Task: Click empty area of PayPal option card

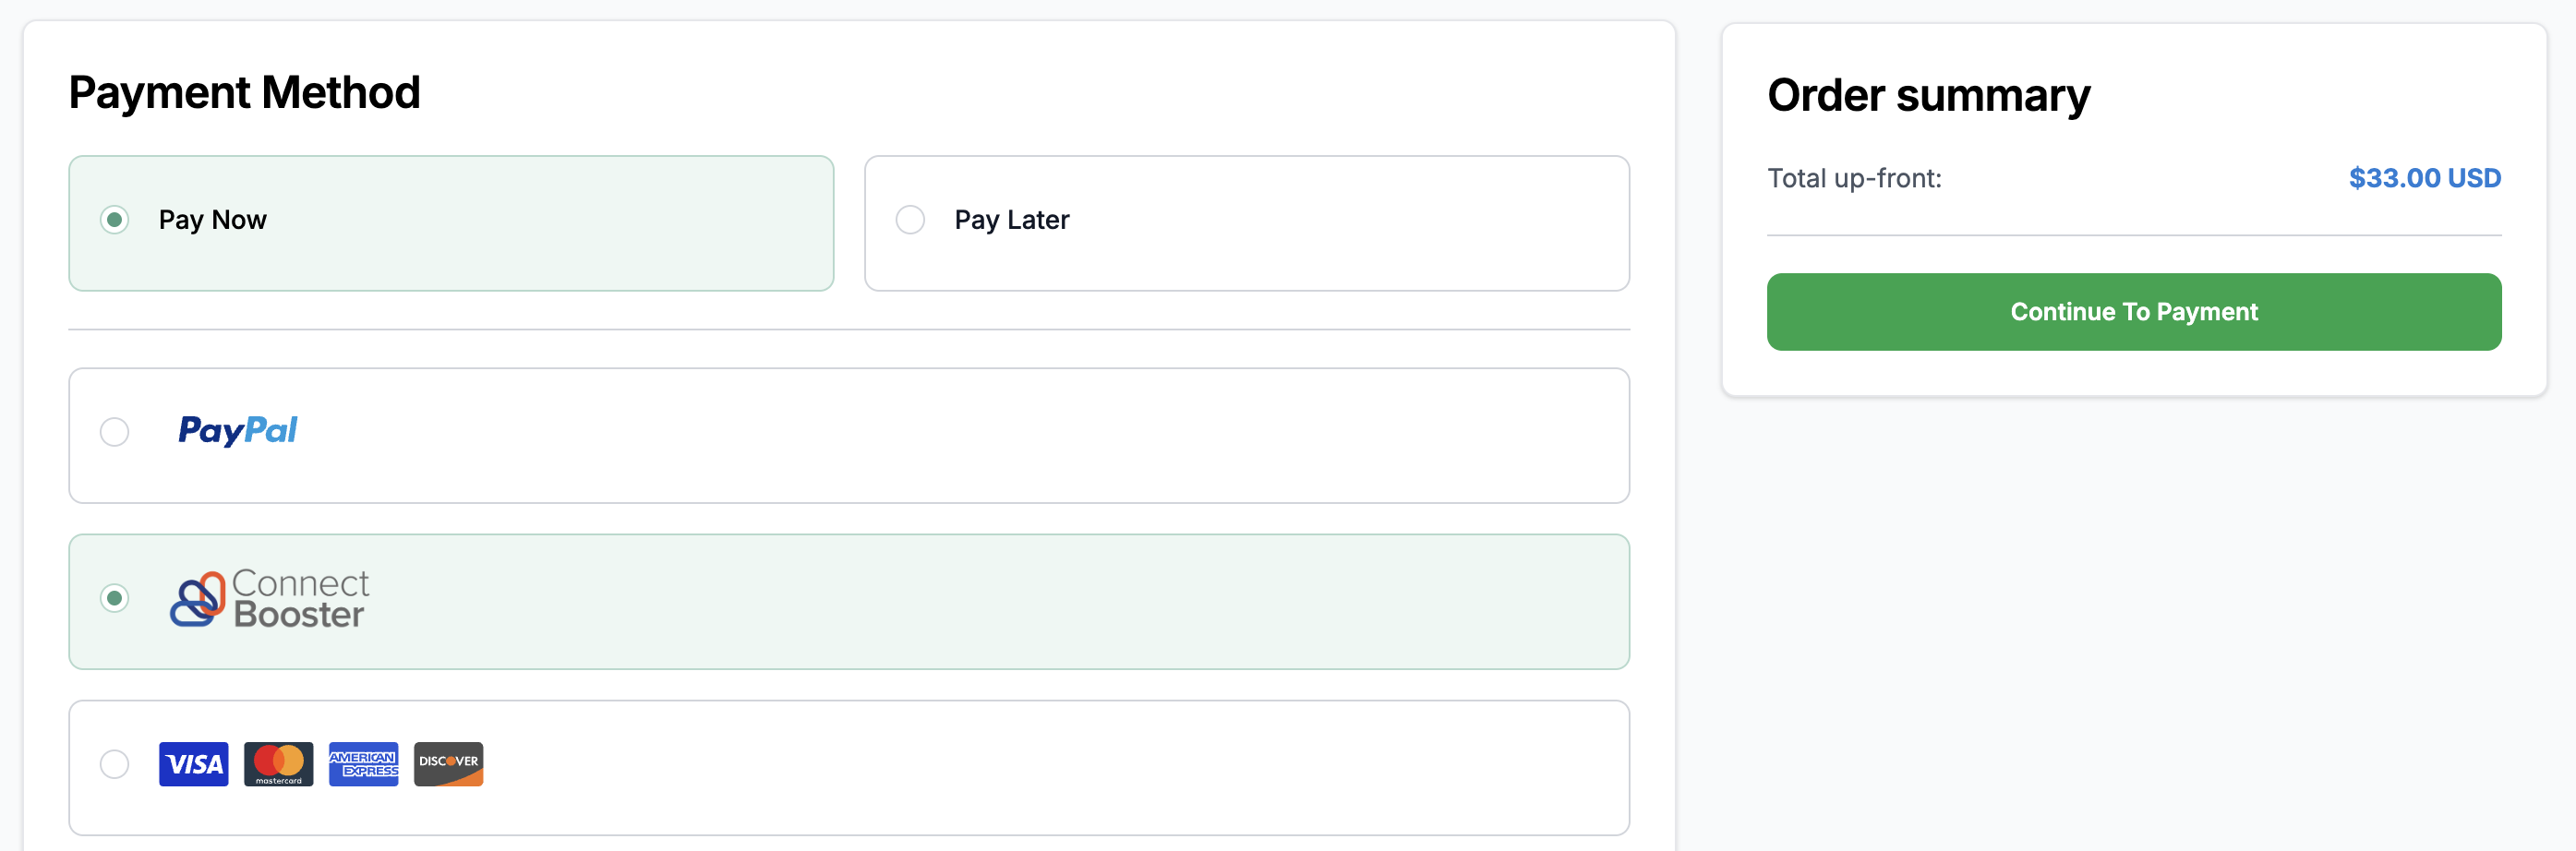Action: 960,436
